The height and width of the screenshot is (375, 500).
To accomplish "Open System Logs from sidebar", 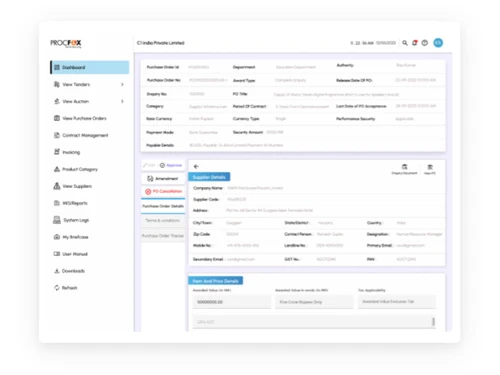I will point(76,220).
